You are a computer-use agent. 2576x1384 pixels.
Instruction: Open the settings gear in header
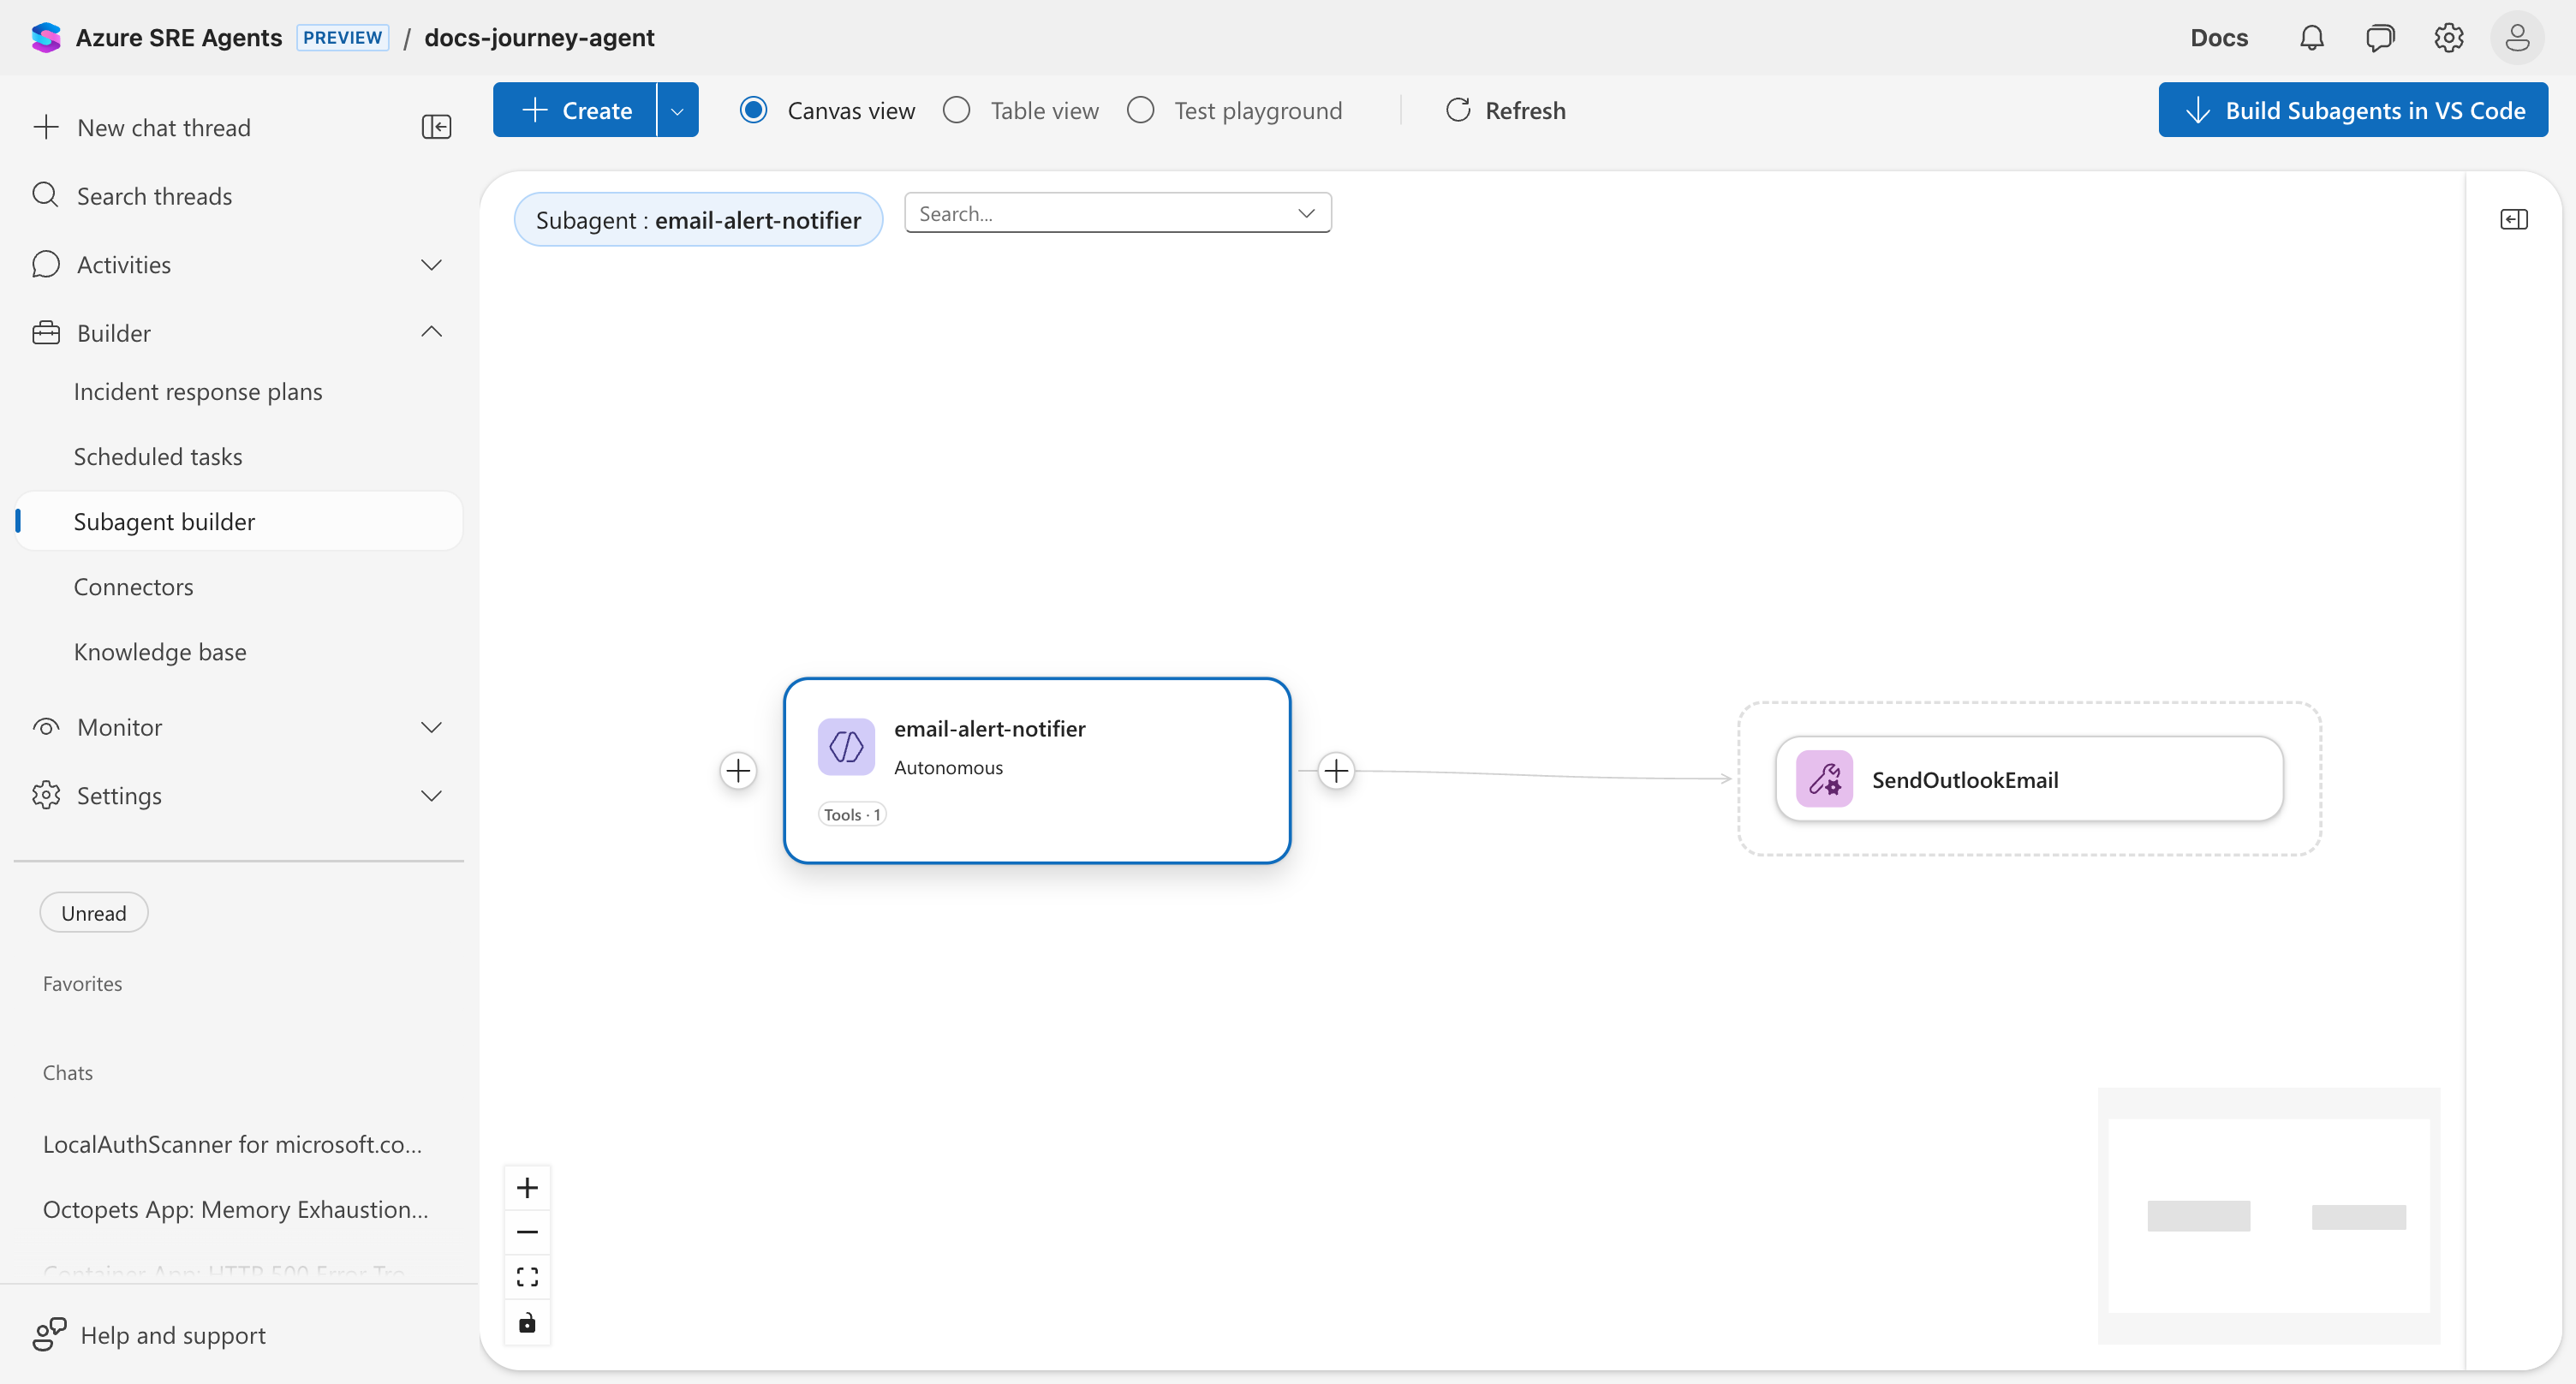(2448, 38)
